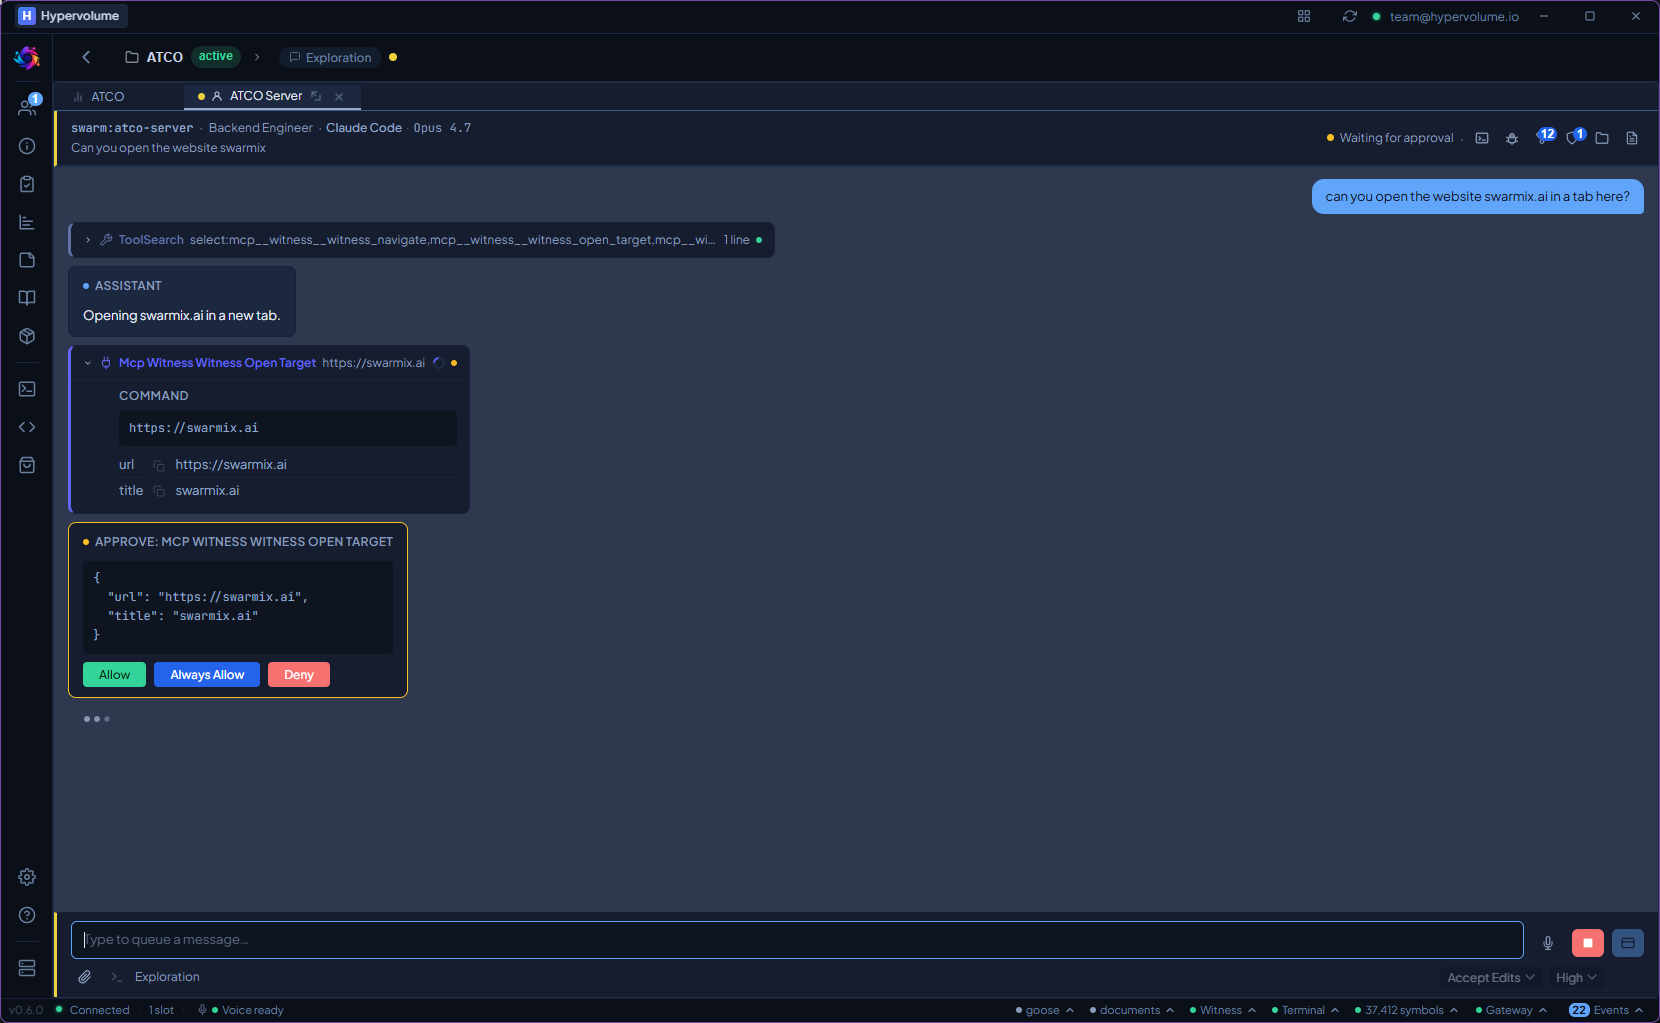Screen dimensions: 1660x1023
Task: Select the ATCO Server tab
Action: point(265,96)
